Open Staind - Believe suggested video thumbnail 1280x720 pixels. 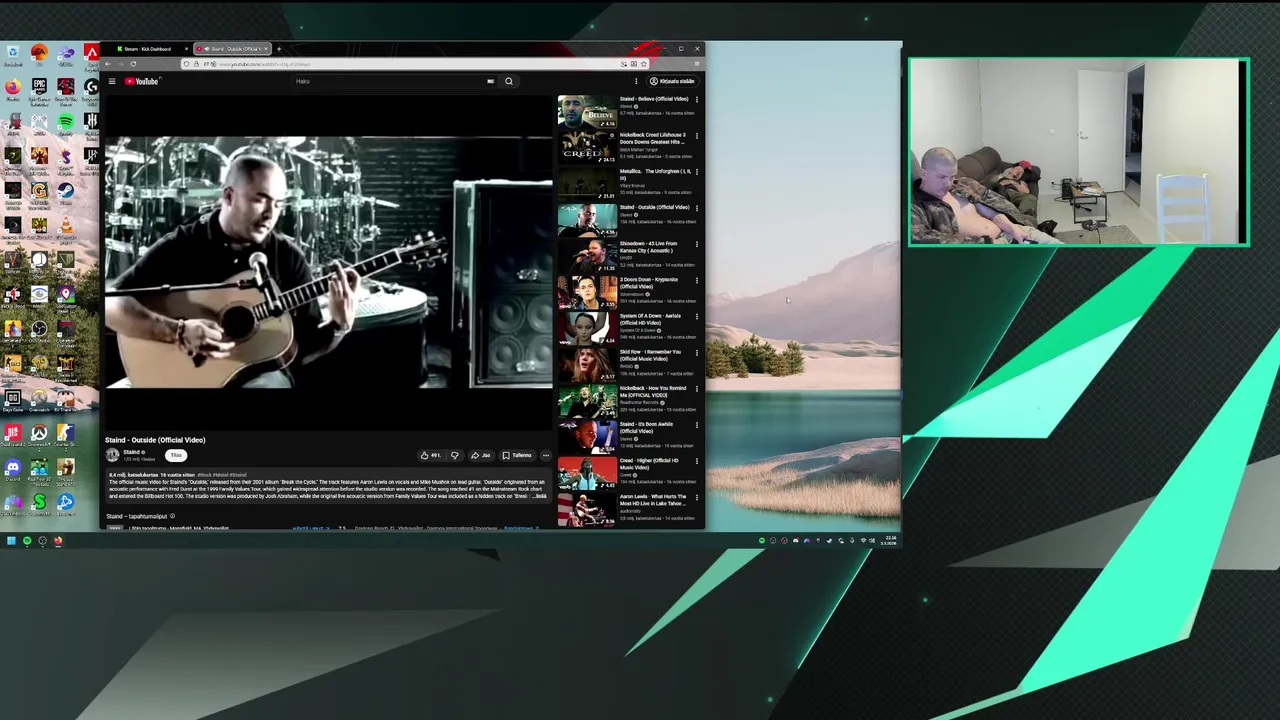click(587, 111)
